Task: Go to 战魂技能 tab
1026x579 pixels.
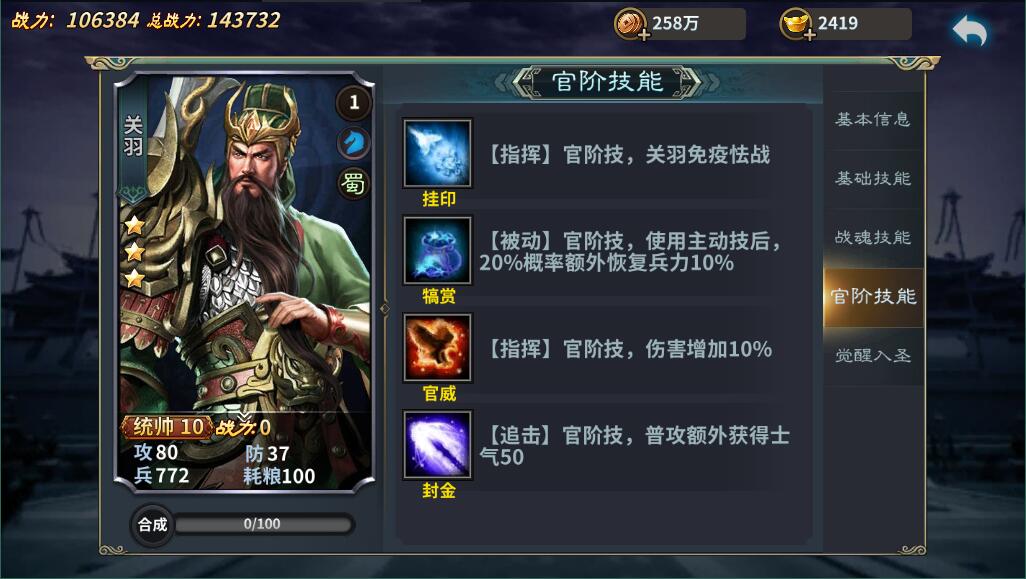Action: (873, 237)
